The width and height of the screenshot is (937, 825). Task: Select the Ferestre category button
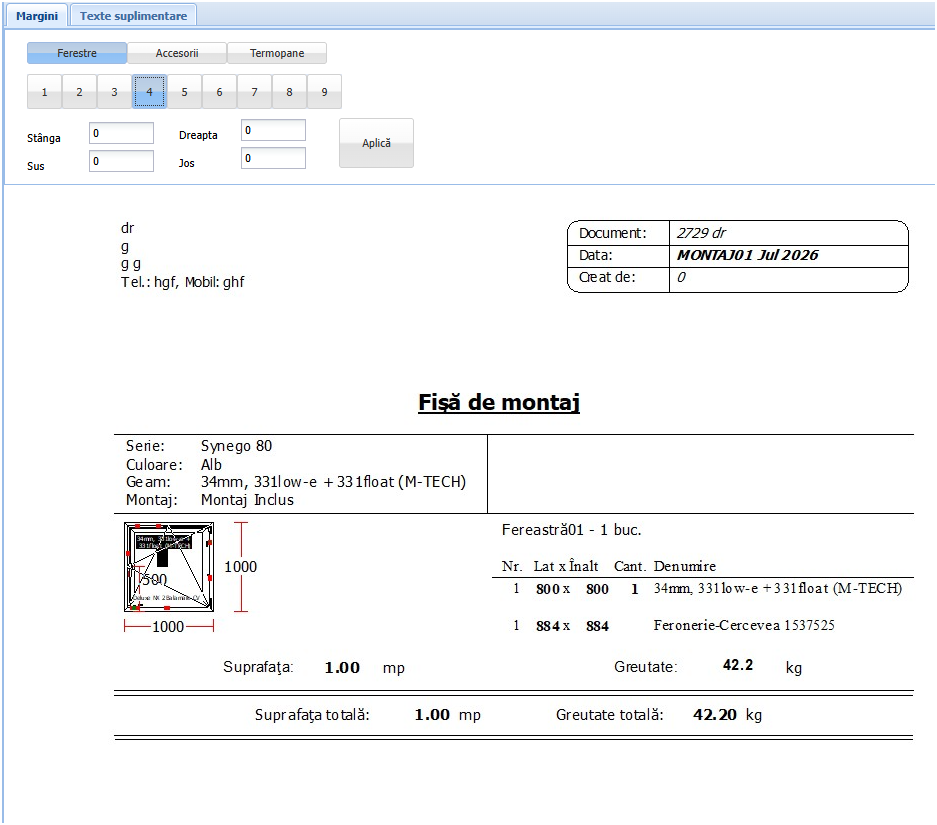[76, 53]
